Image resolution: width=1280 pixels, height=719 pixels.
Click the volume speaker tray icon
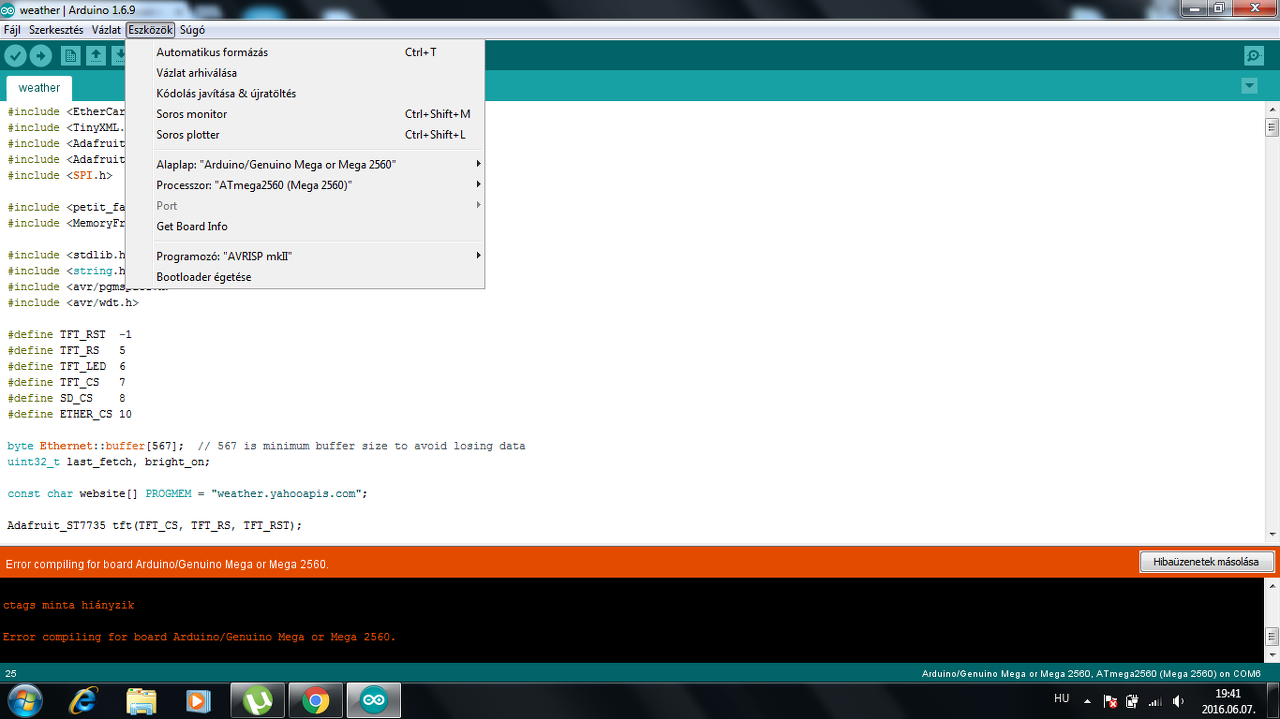click(1178, 701)
